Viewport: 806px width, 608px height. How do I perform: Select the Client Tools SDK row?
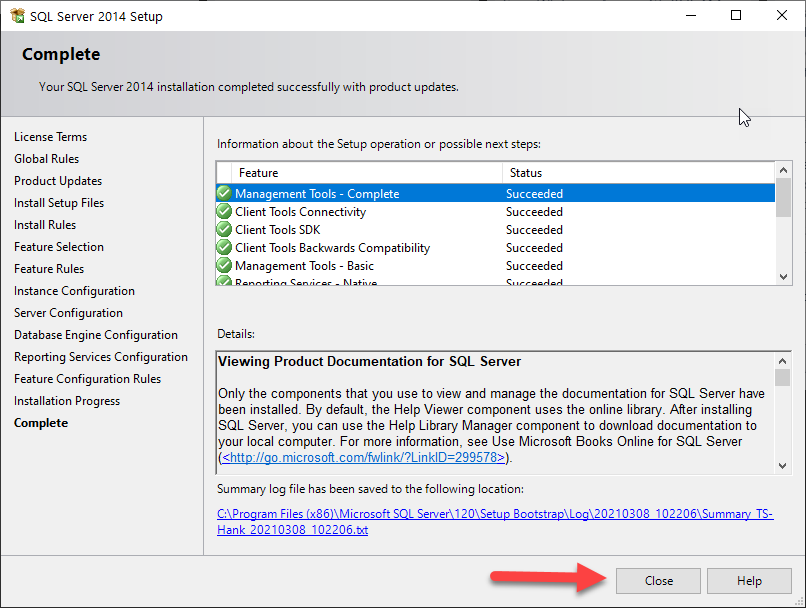[496, 229]
